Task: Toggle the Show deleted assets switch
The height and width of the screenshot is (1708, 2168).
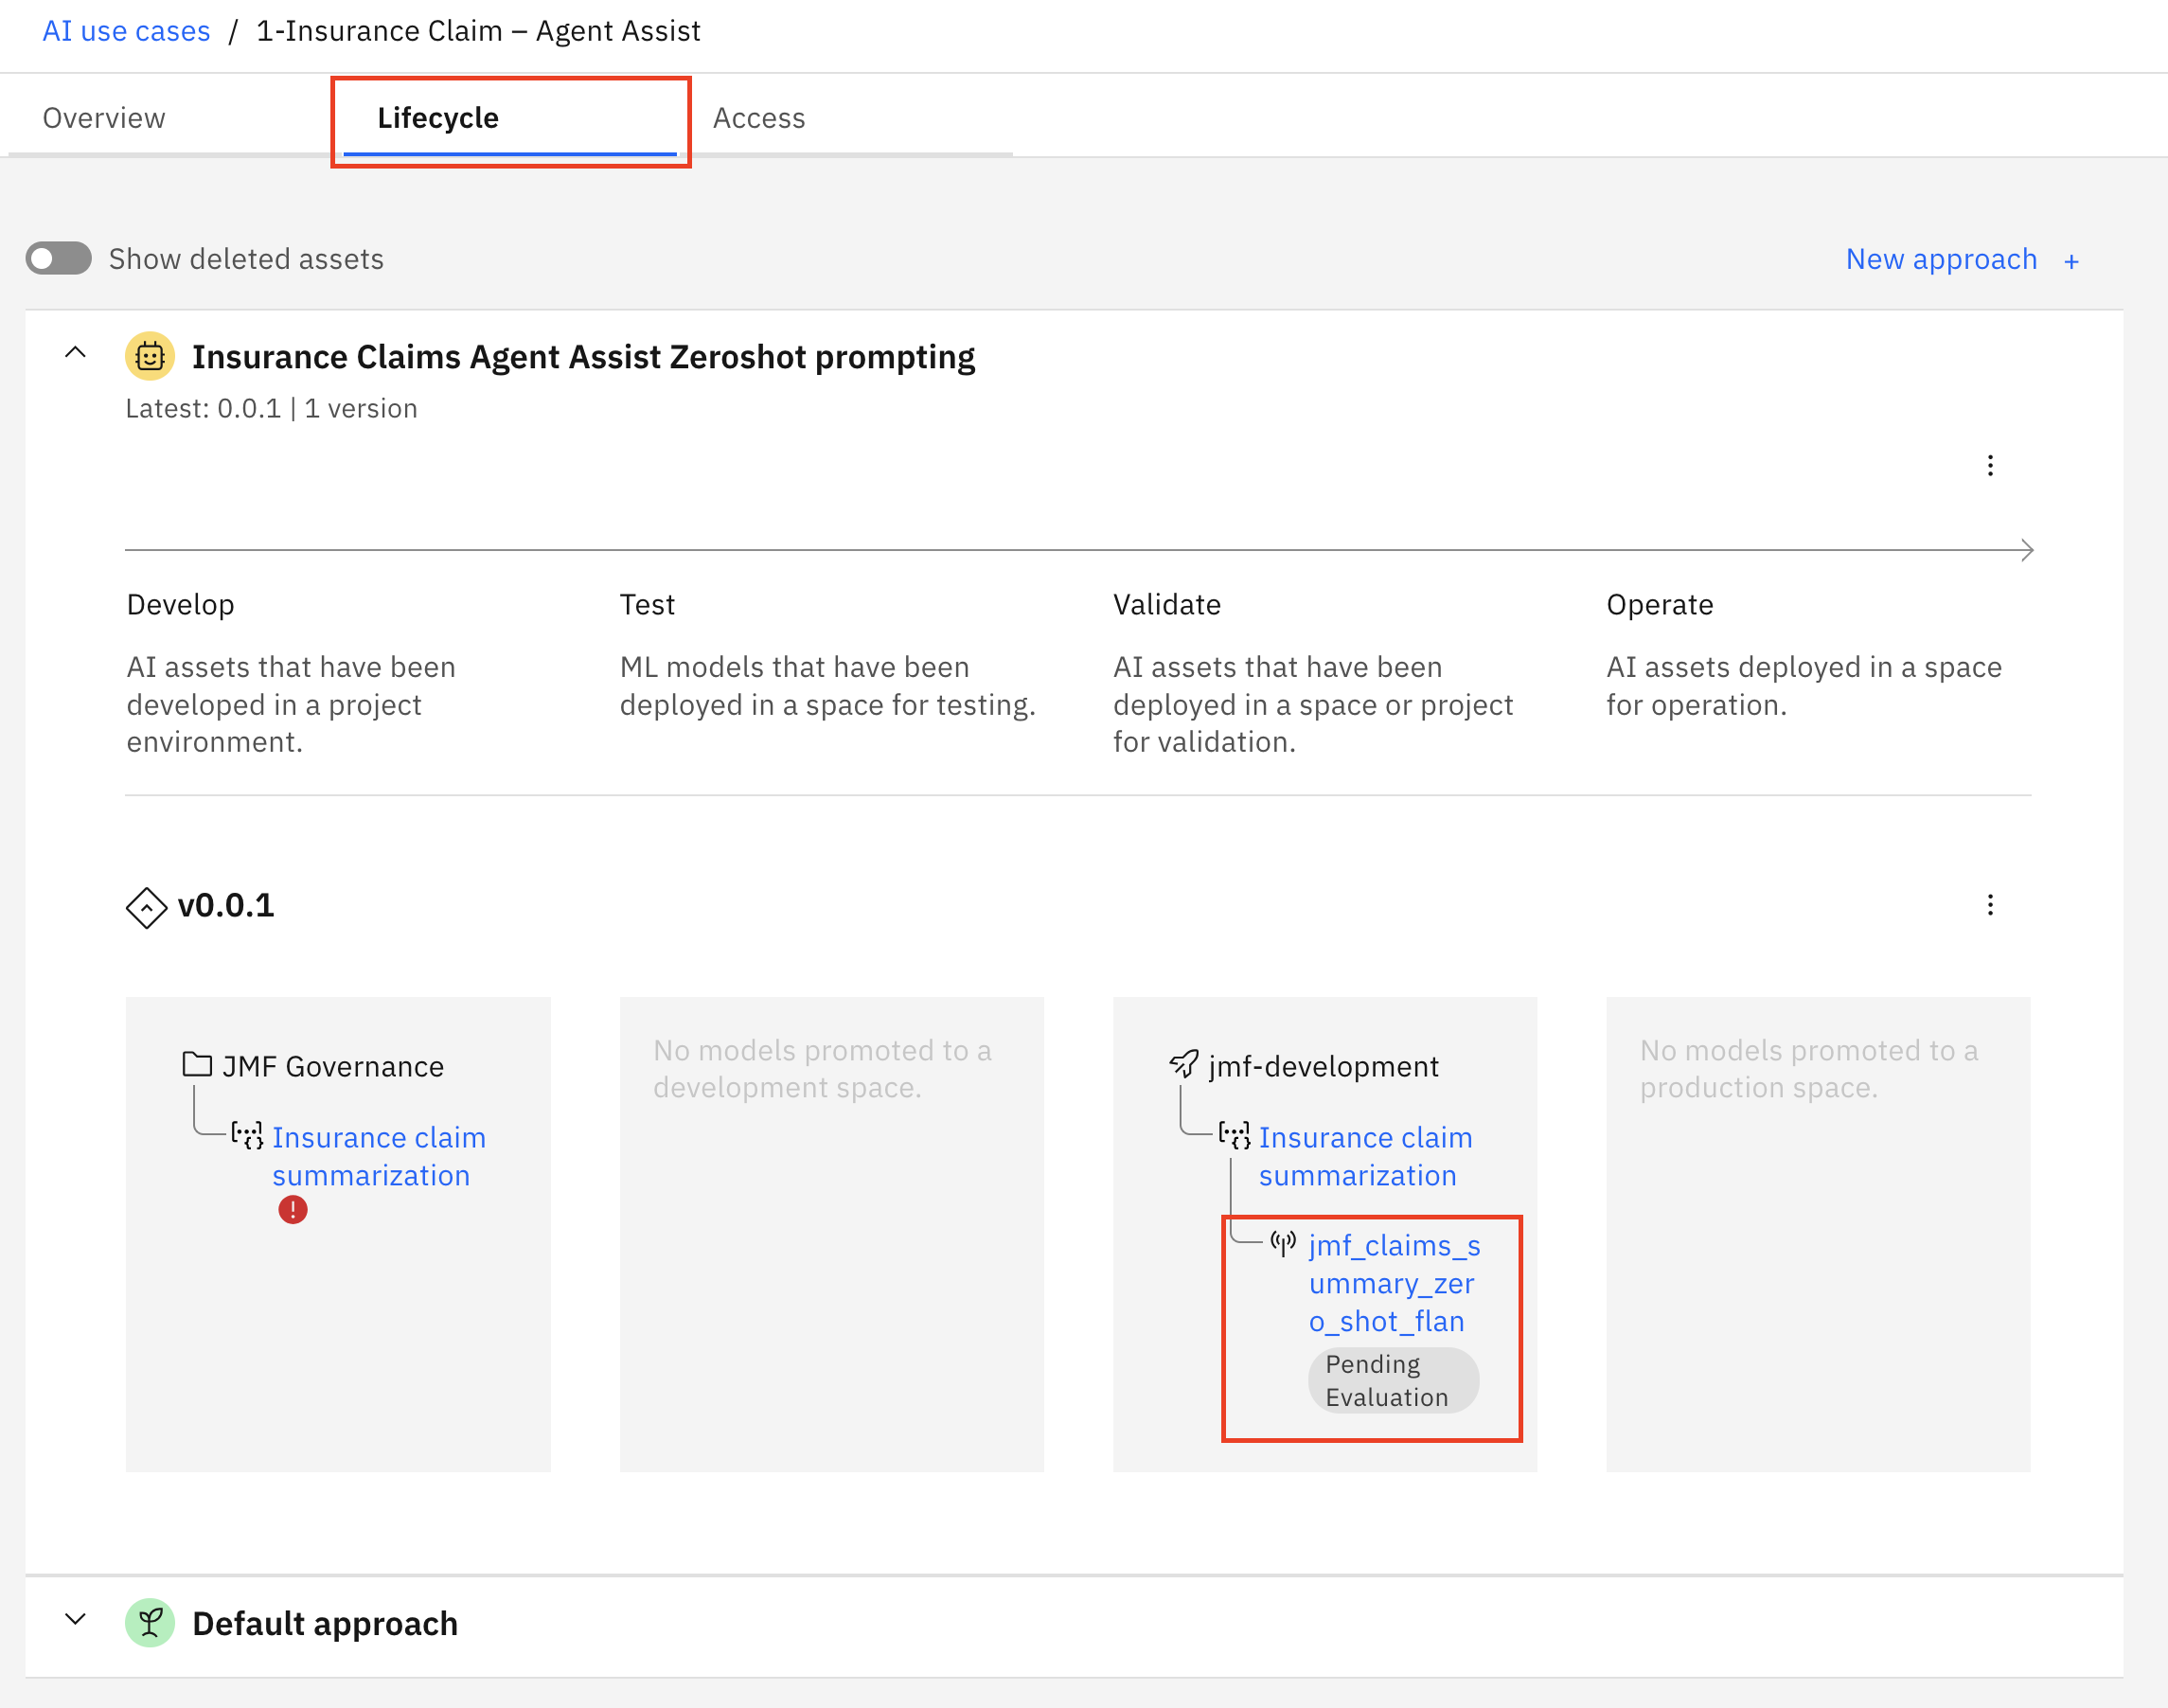Action: pyautogui.click(x=59, y=259)
